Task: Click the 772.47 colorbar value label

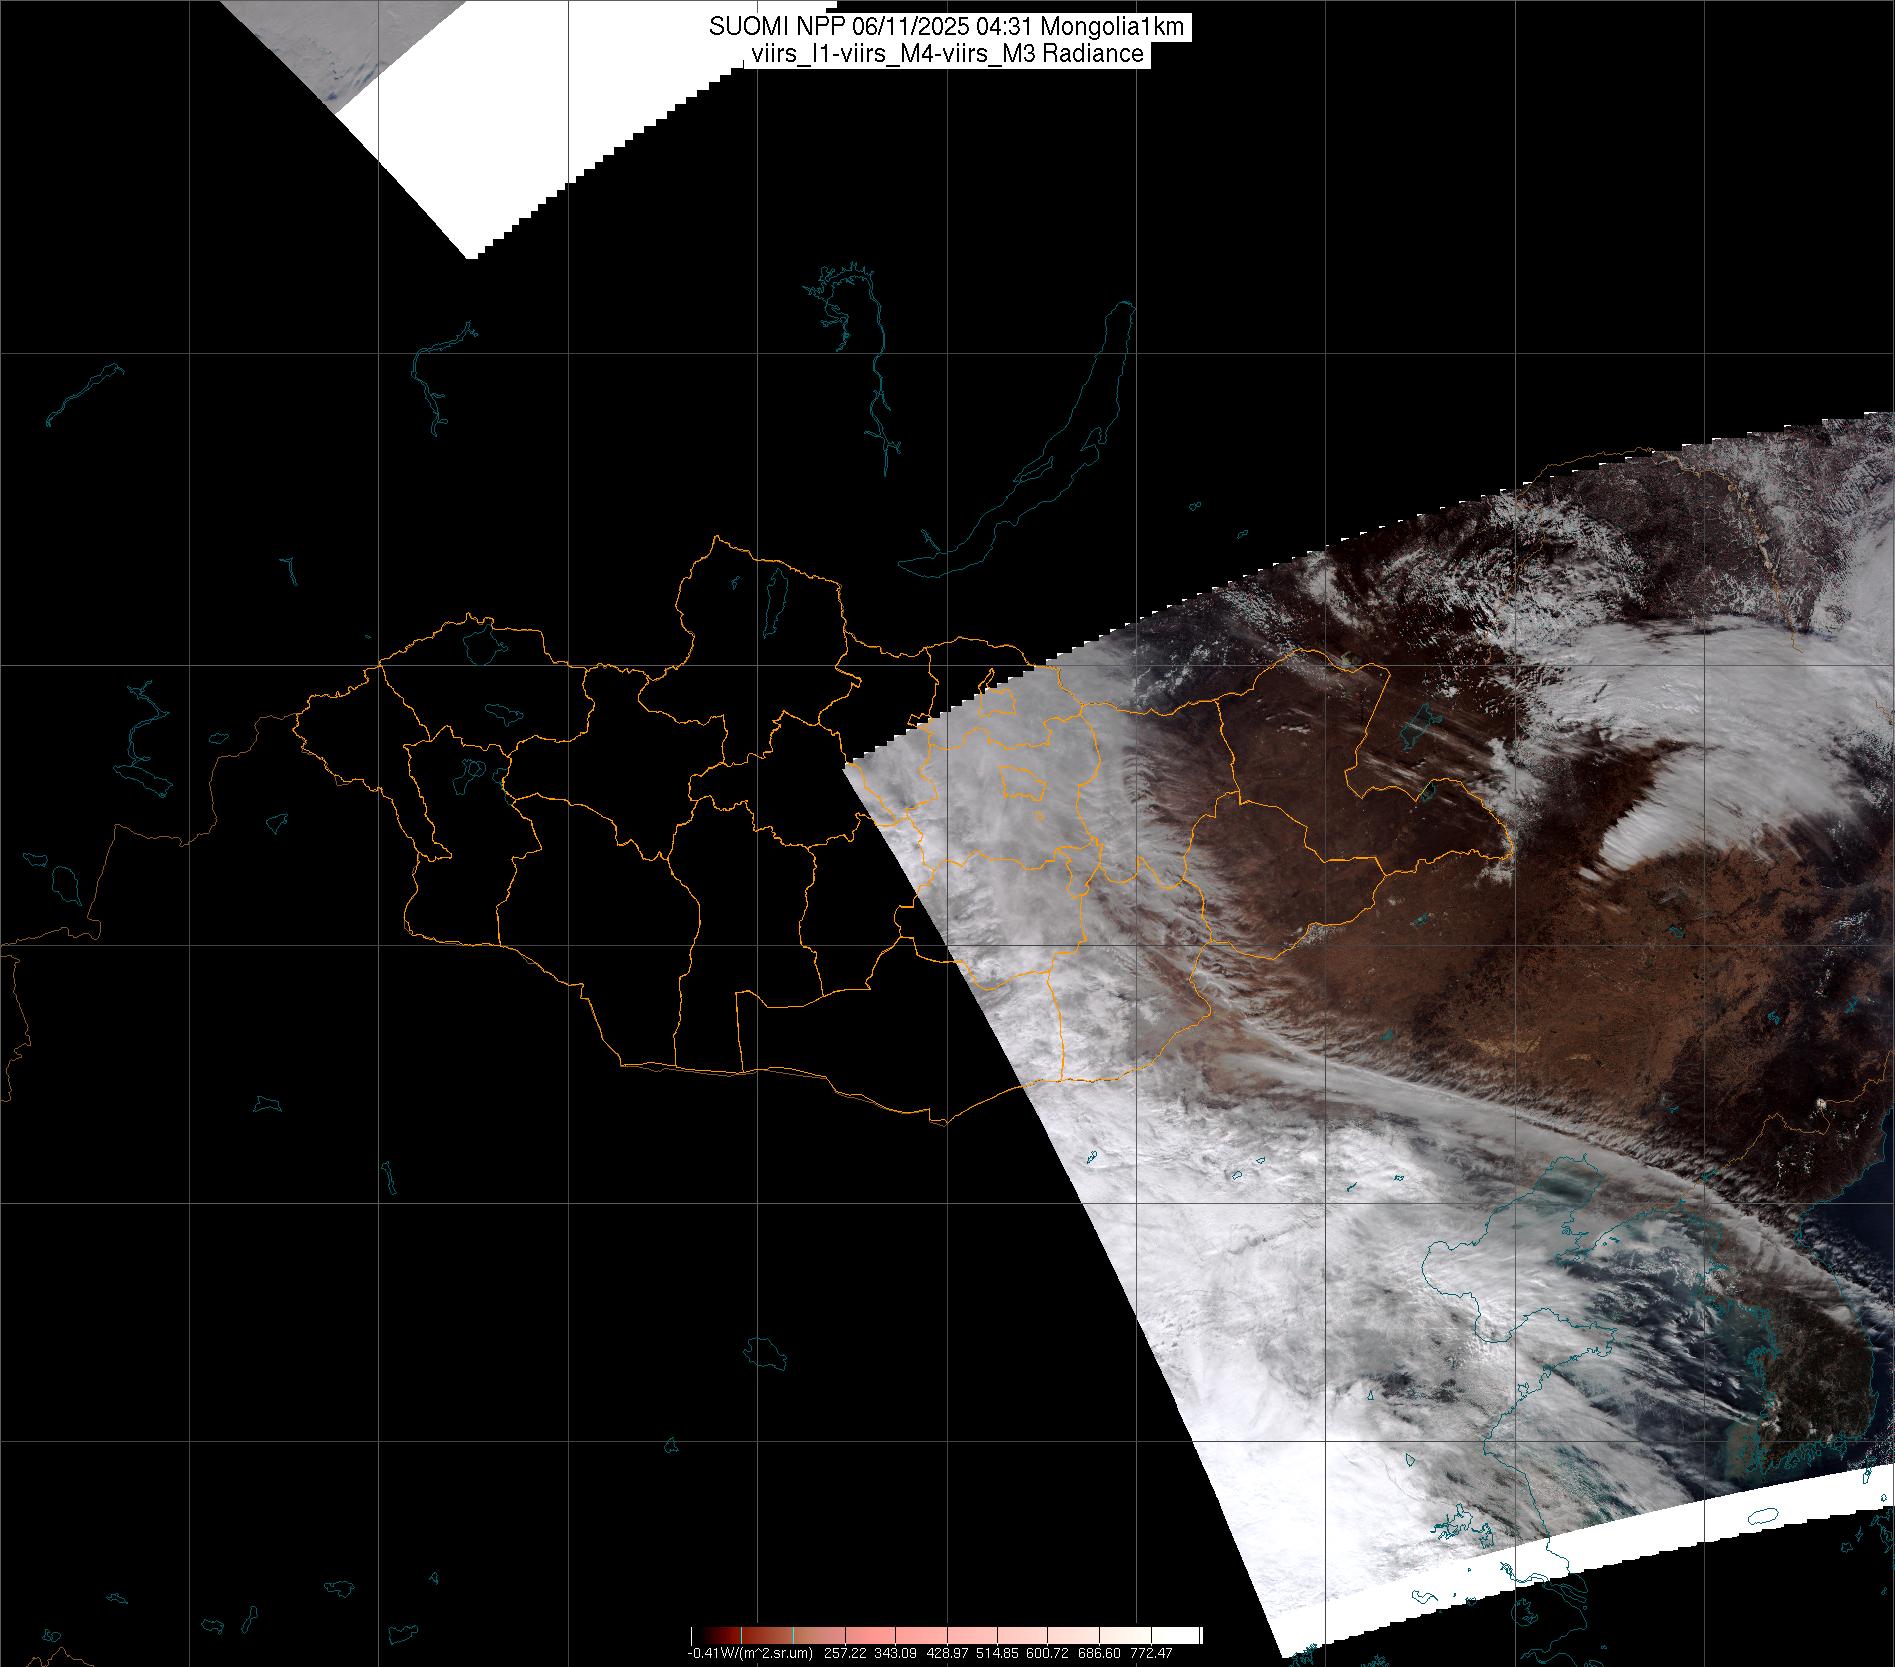Action: point(1151,1653)
